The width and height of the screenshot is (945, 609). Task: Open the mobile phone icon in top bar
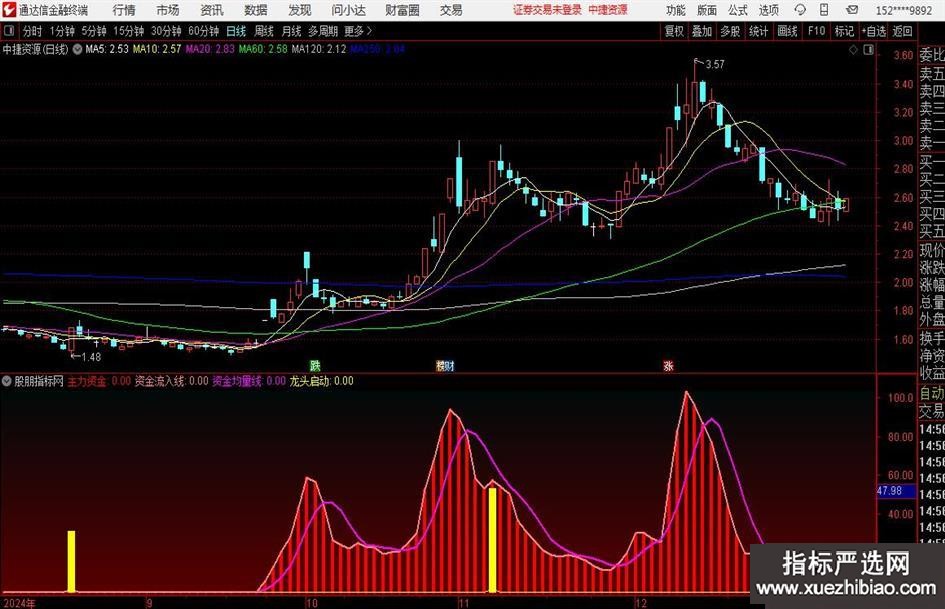(824, 10)
